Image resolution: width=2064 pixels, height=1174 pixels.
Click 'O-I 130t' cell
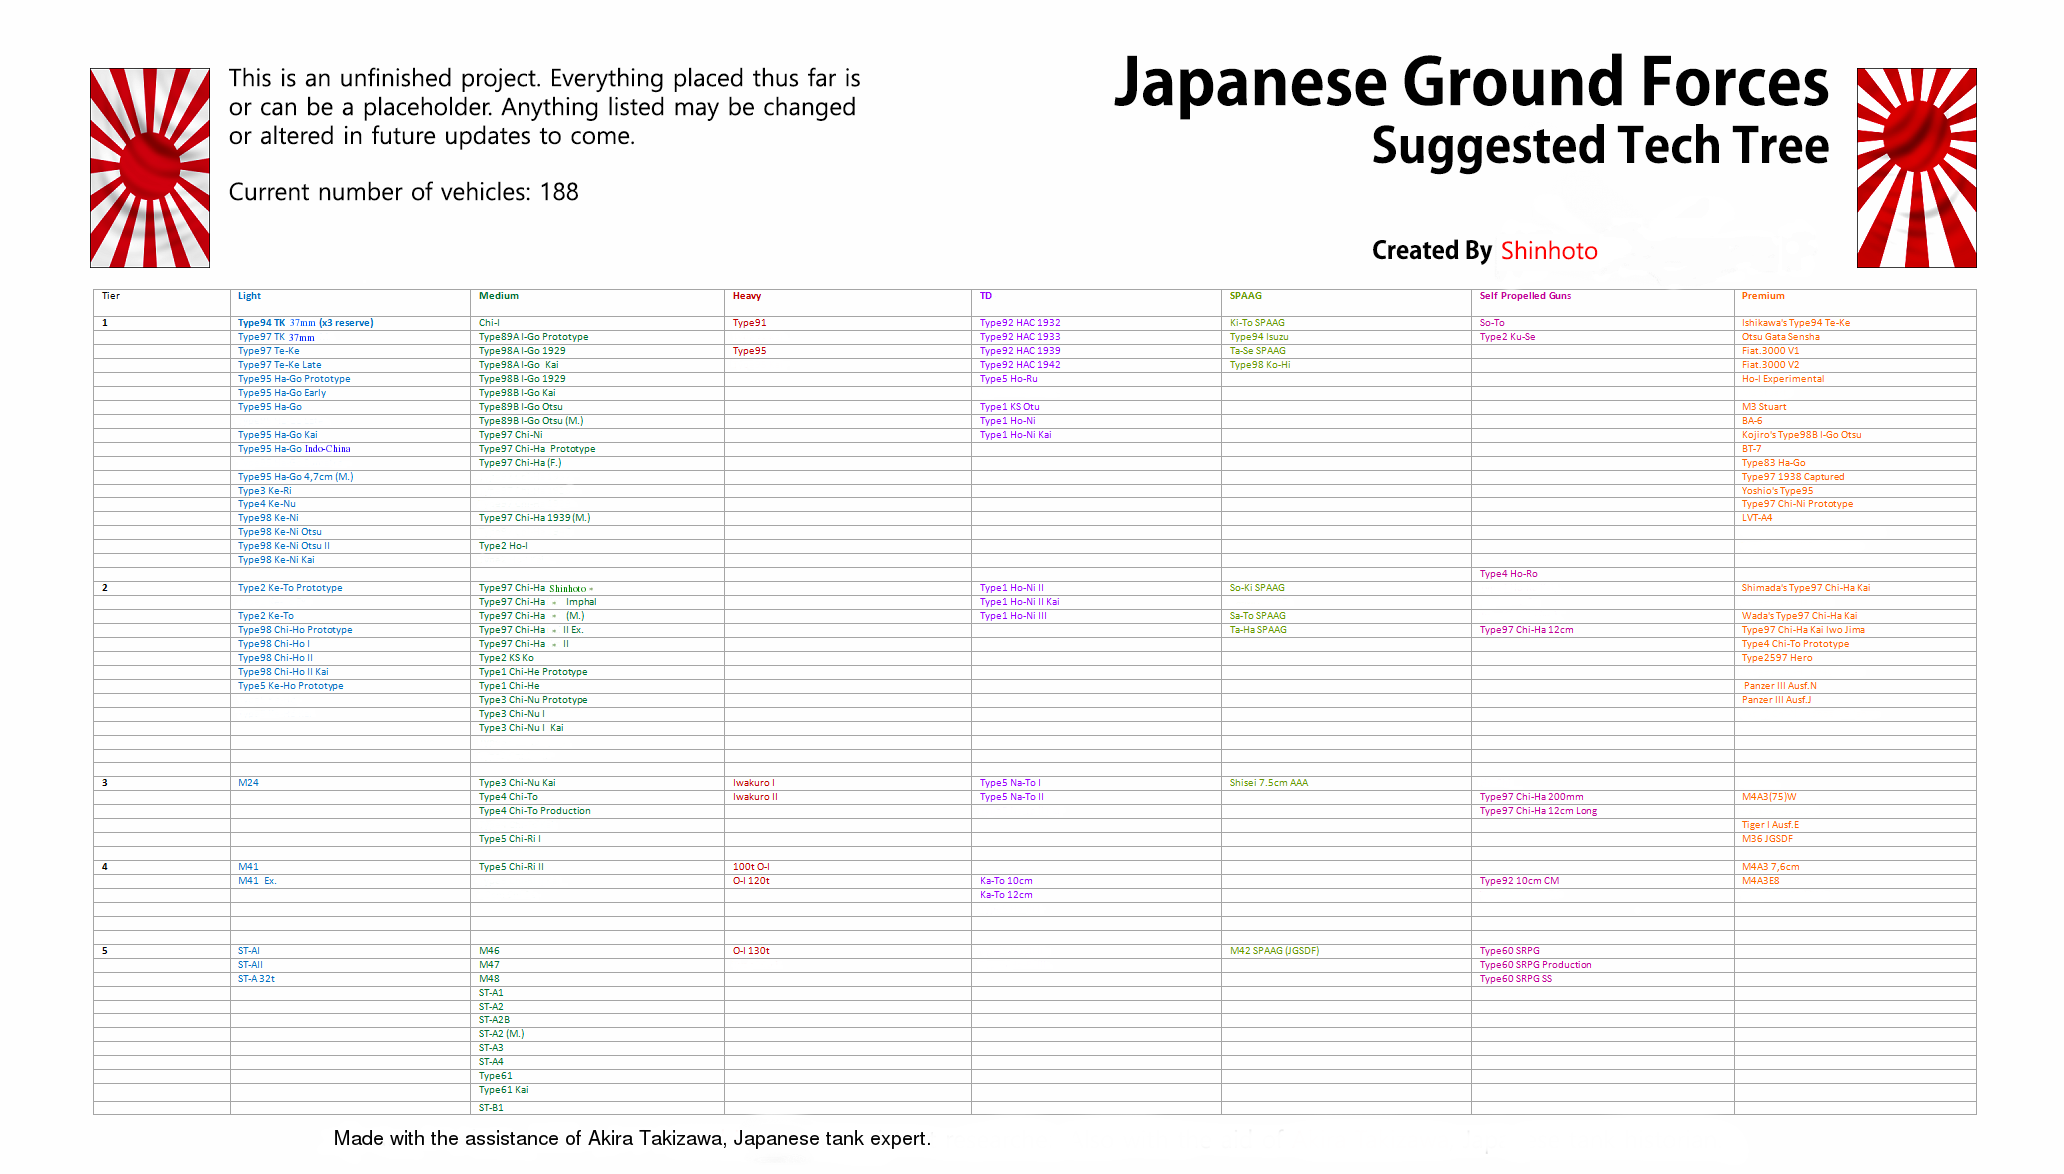coord(751,951)
